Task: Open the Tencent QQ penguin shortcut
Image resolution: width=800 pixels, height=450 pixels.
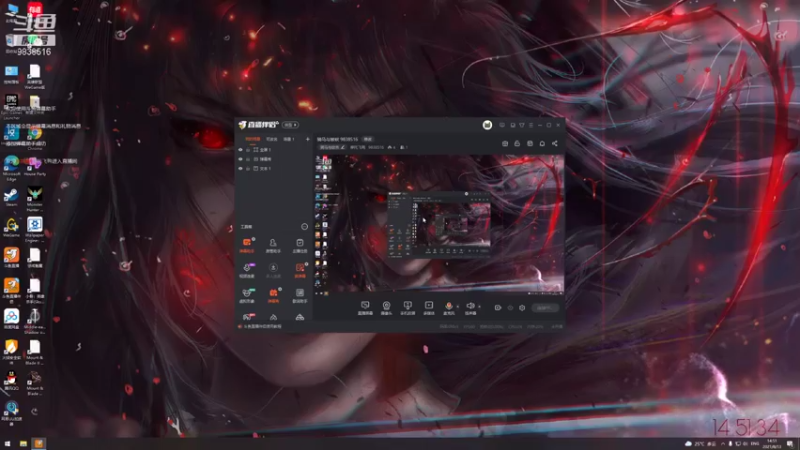Action: tap(11, 381)
